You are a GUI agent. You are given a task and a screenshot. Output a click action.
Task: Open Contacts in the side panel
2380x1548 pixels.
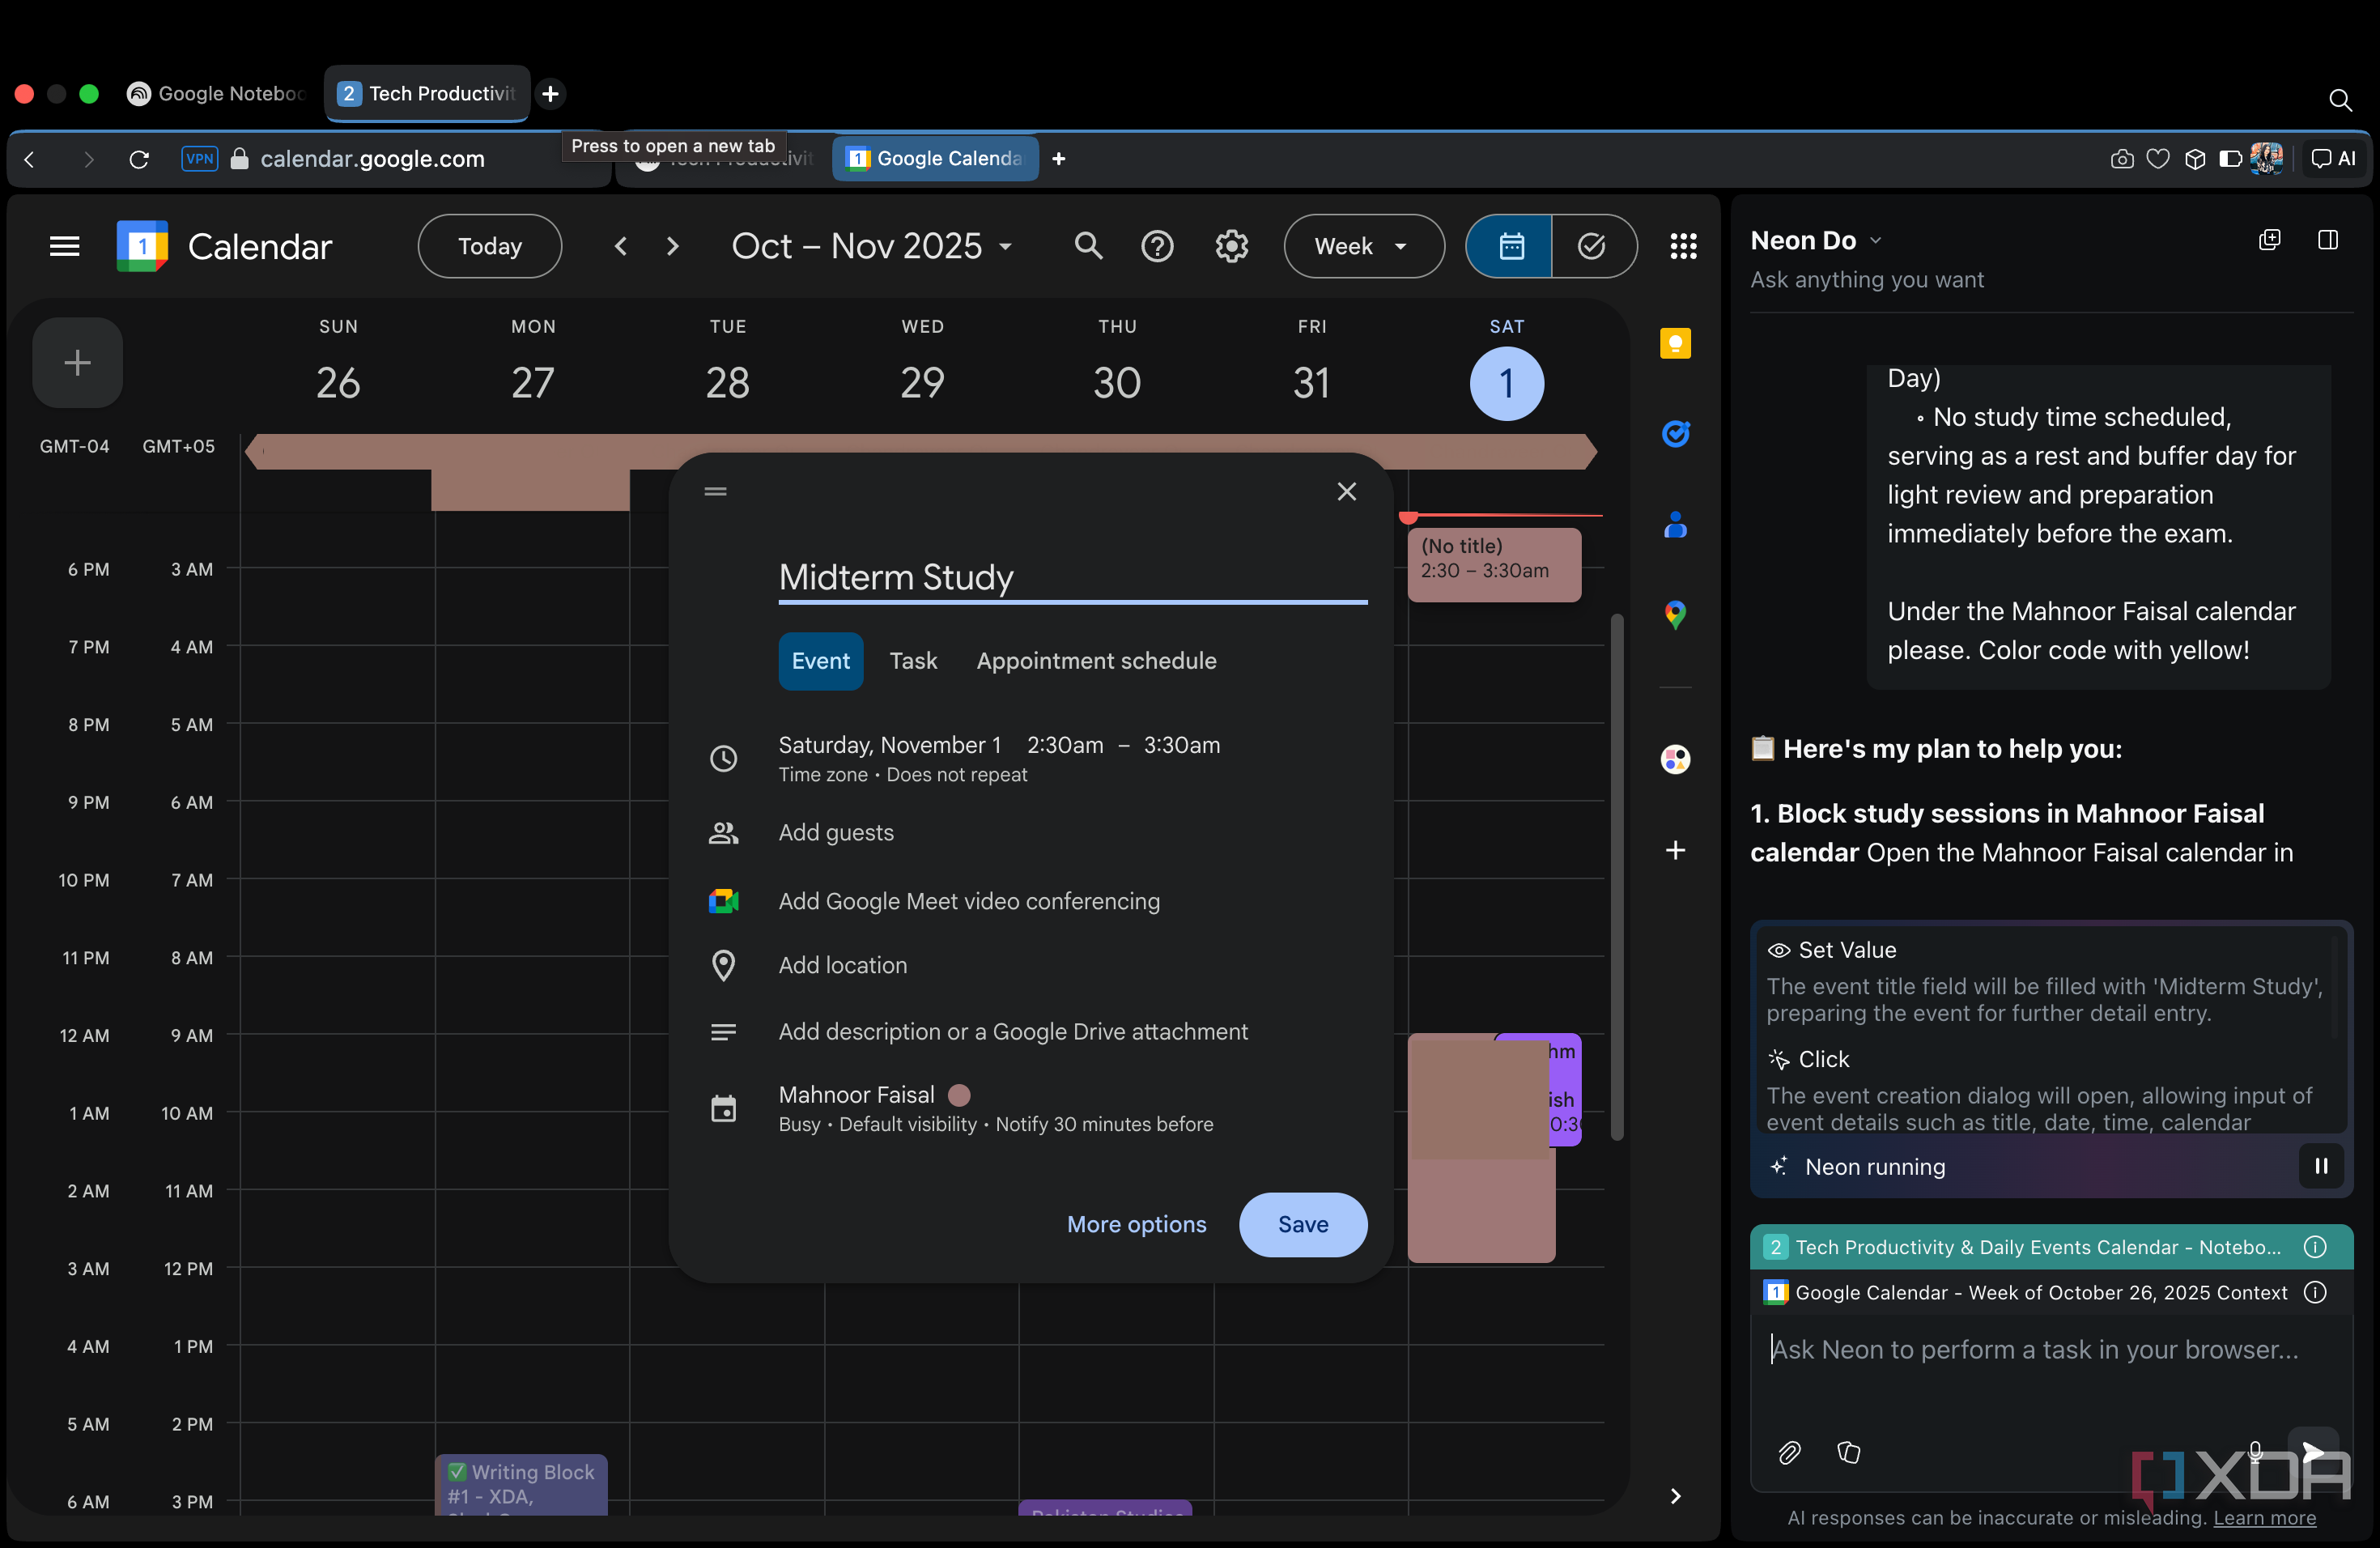(1675, 524)
